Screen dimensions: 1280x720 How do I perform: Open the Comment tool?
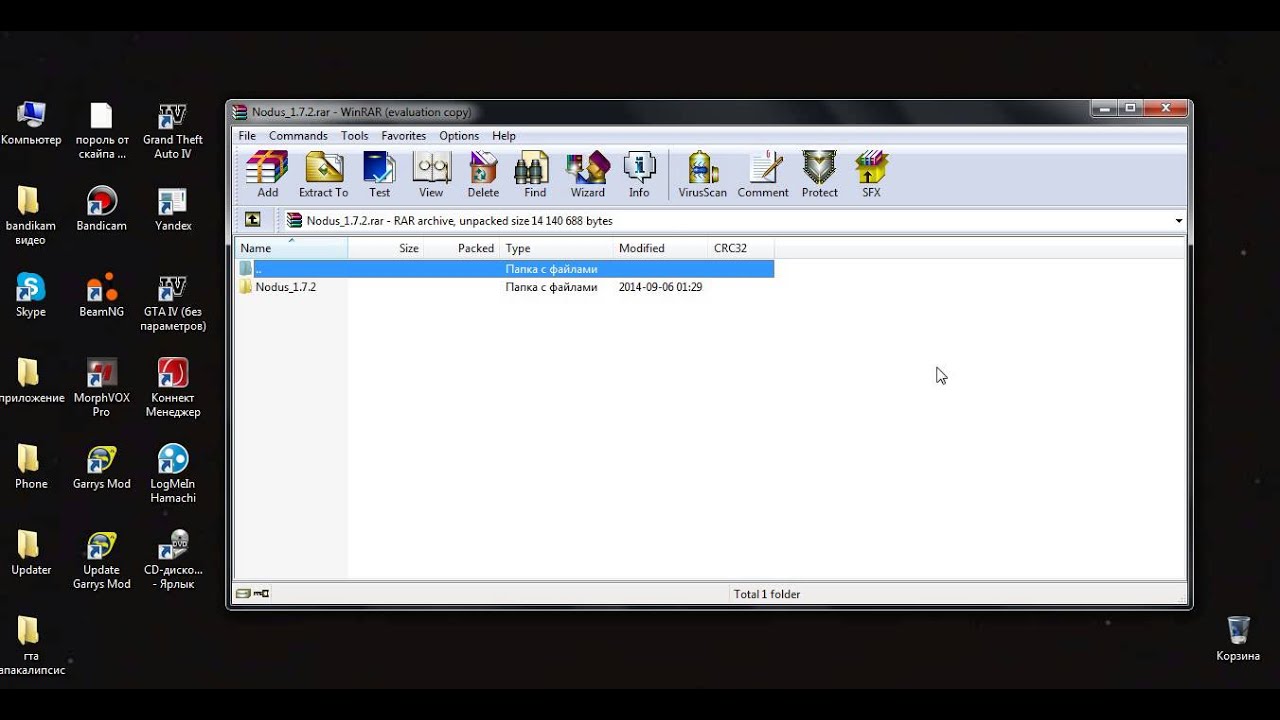tap(763, 175)
